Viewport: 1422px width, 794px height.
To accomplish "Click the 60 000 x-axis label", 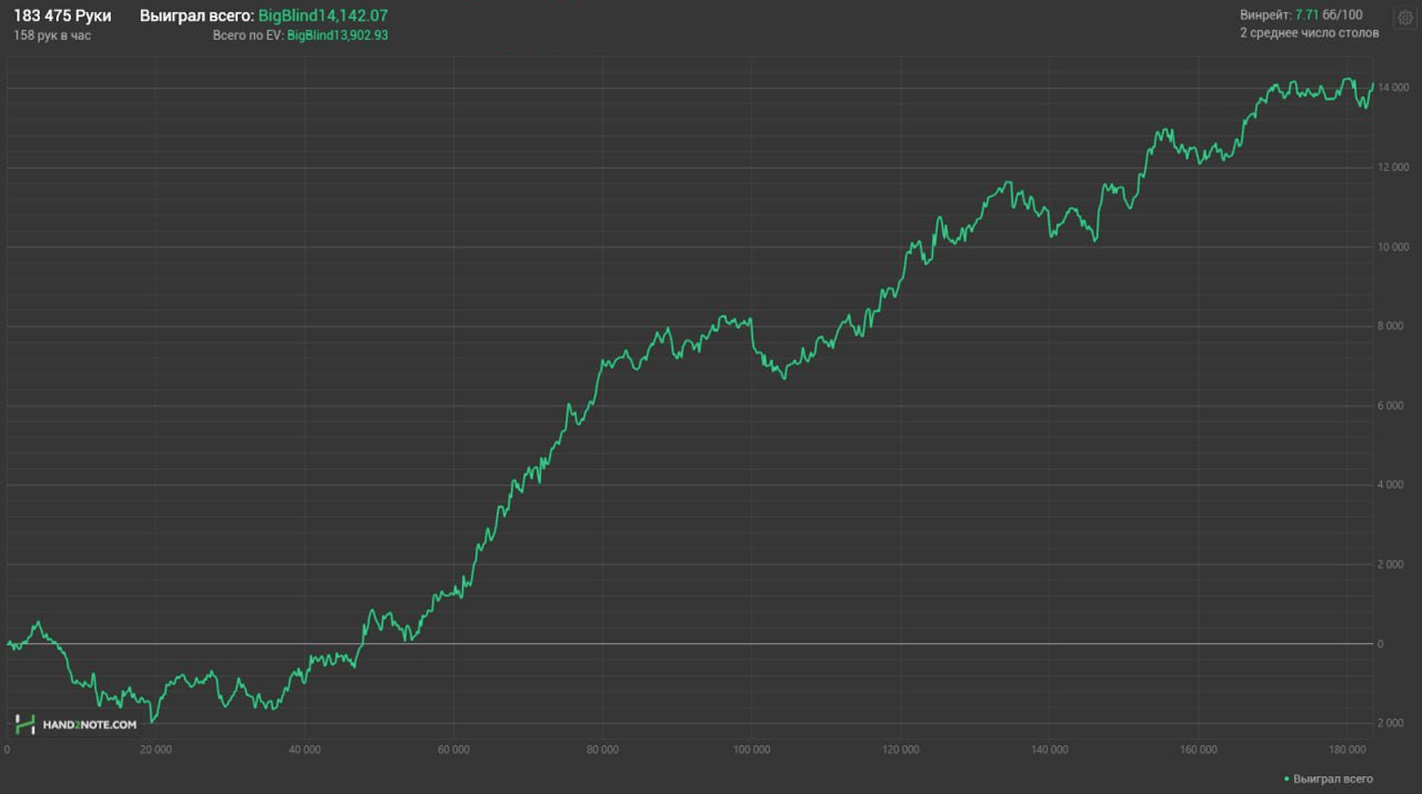I will (x=453, y=750).
